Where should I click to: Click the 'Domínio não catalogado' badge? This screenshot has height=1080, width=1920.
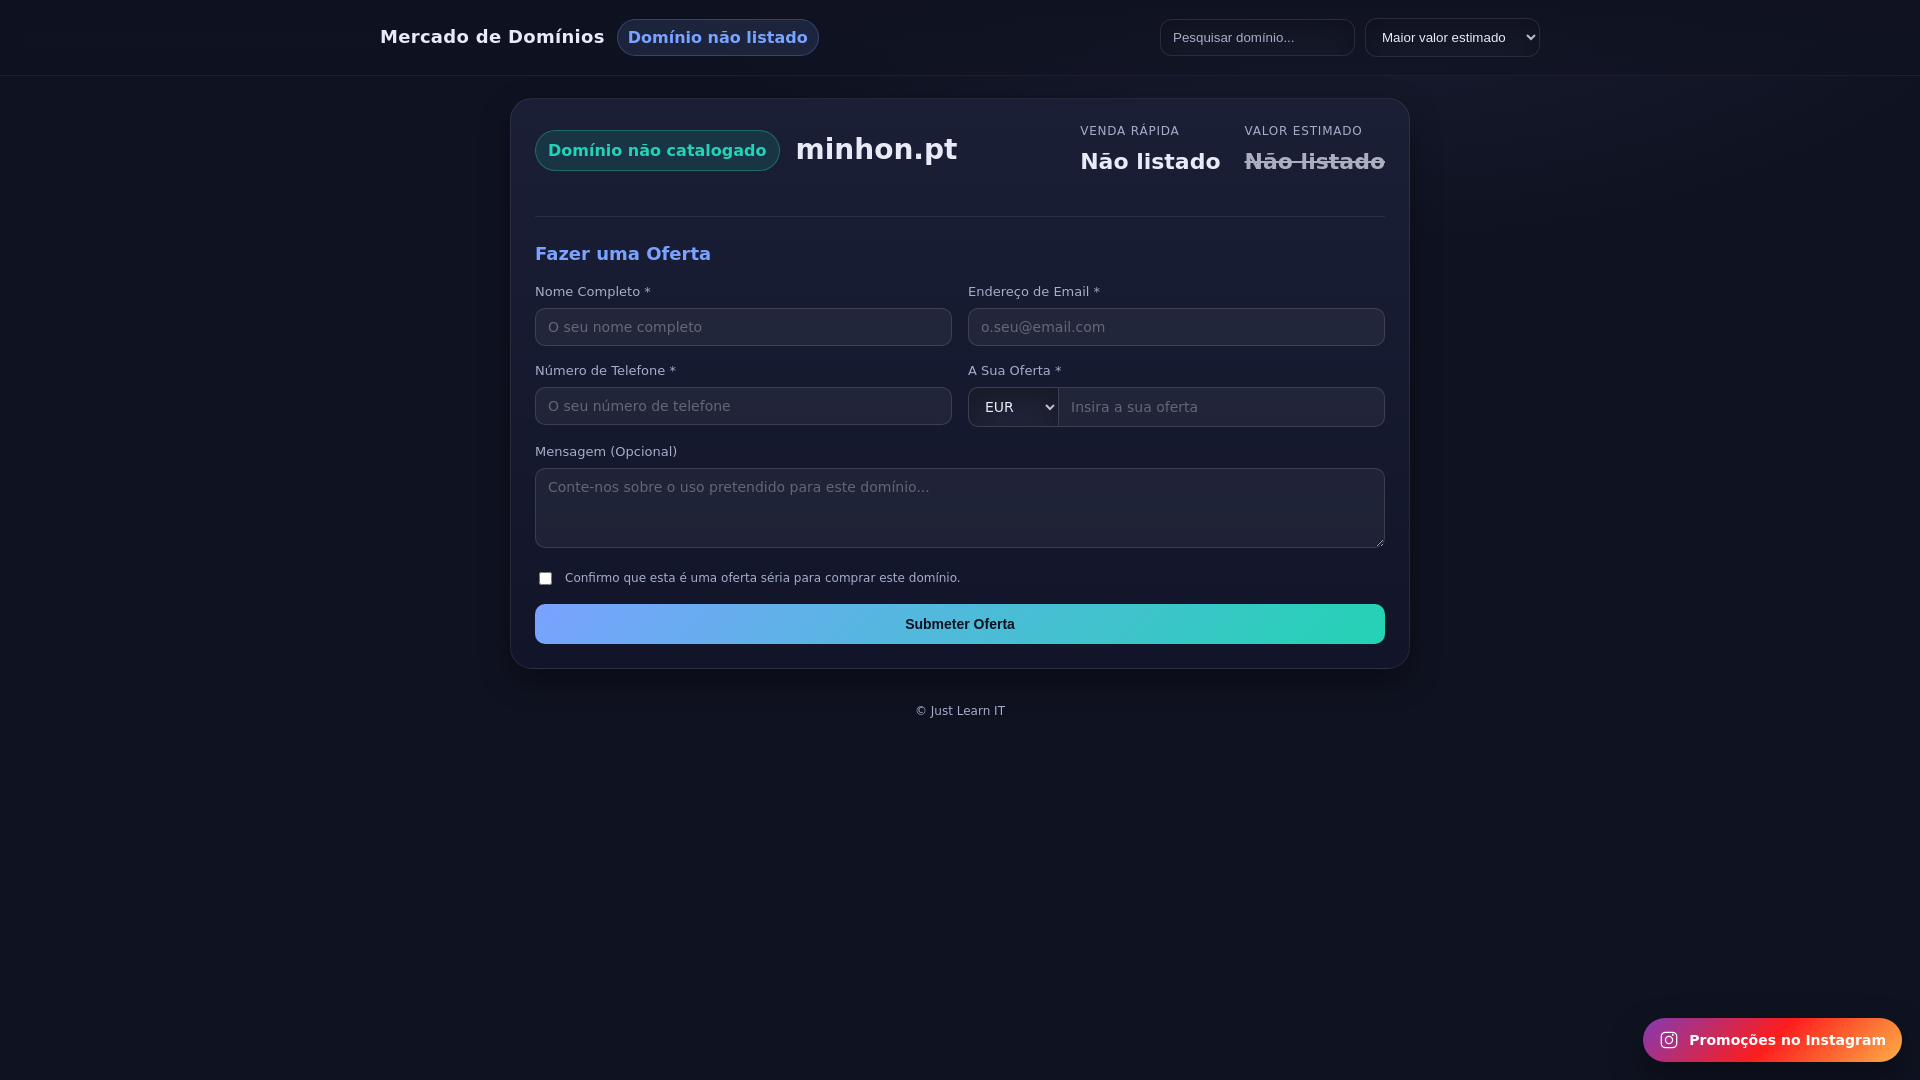(657, 151)
